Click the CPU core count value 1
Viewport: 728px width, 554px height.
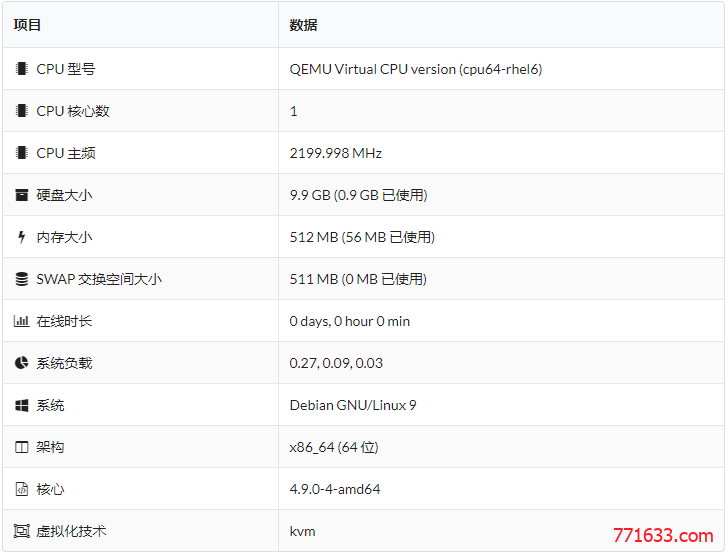[x=293, y=111]
